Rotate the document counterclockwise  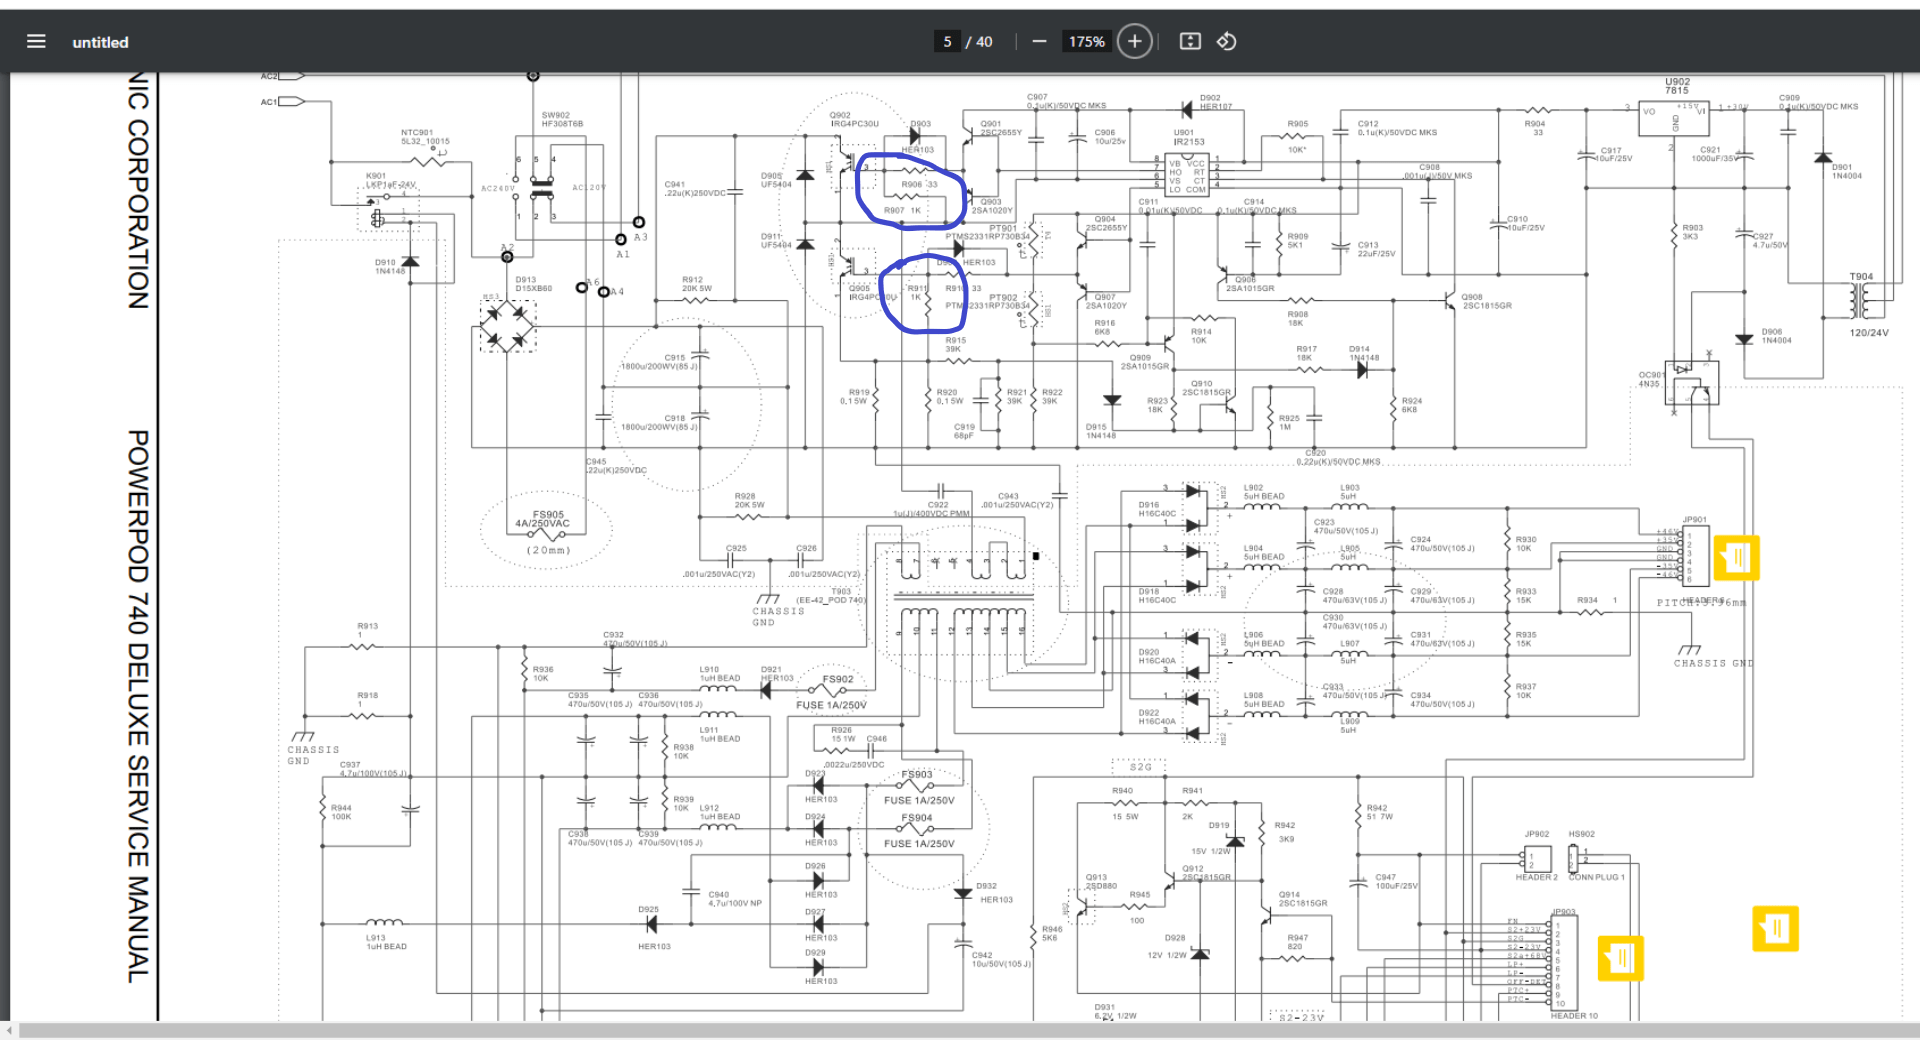click(x=1227, y=41)
